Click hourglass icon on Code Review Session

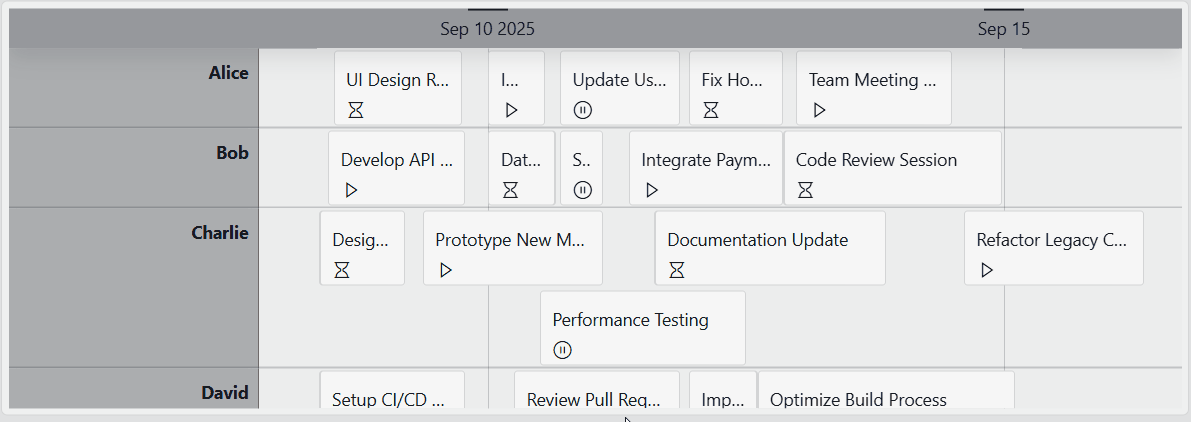click(805, 191)
